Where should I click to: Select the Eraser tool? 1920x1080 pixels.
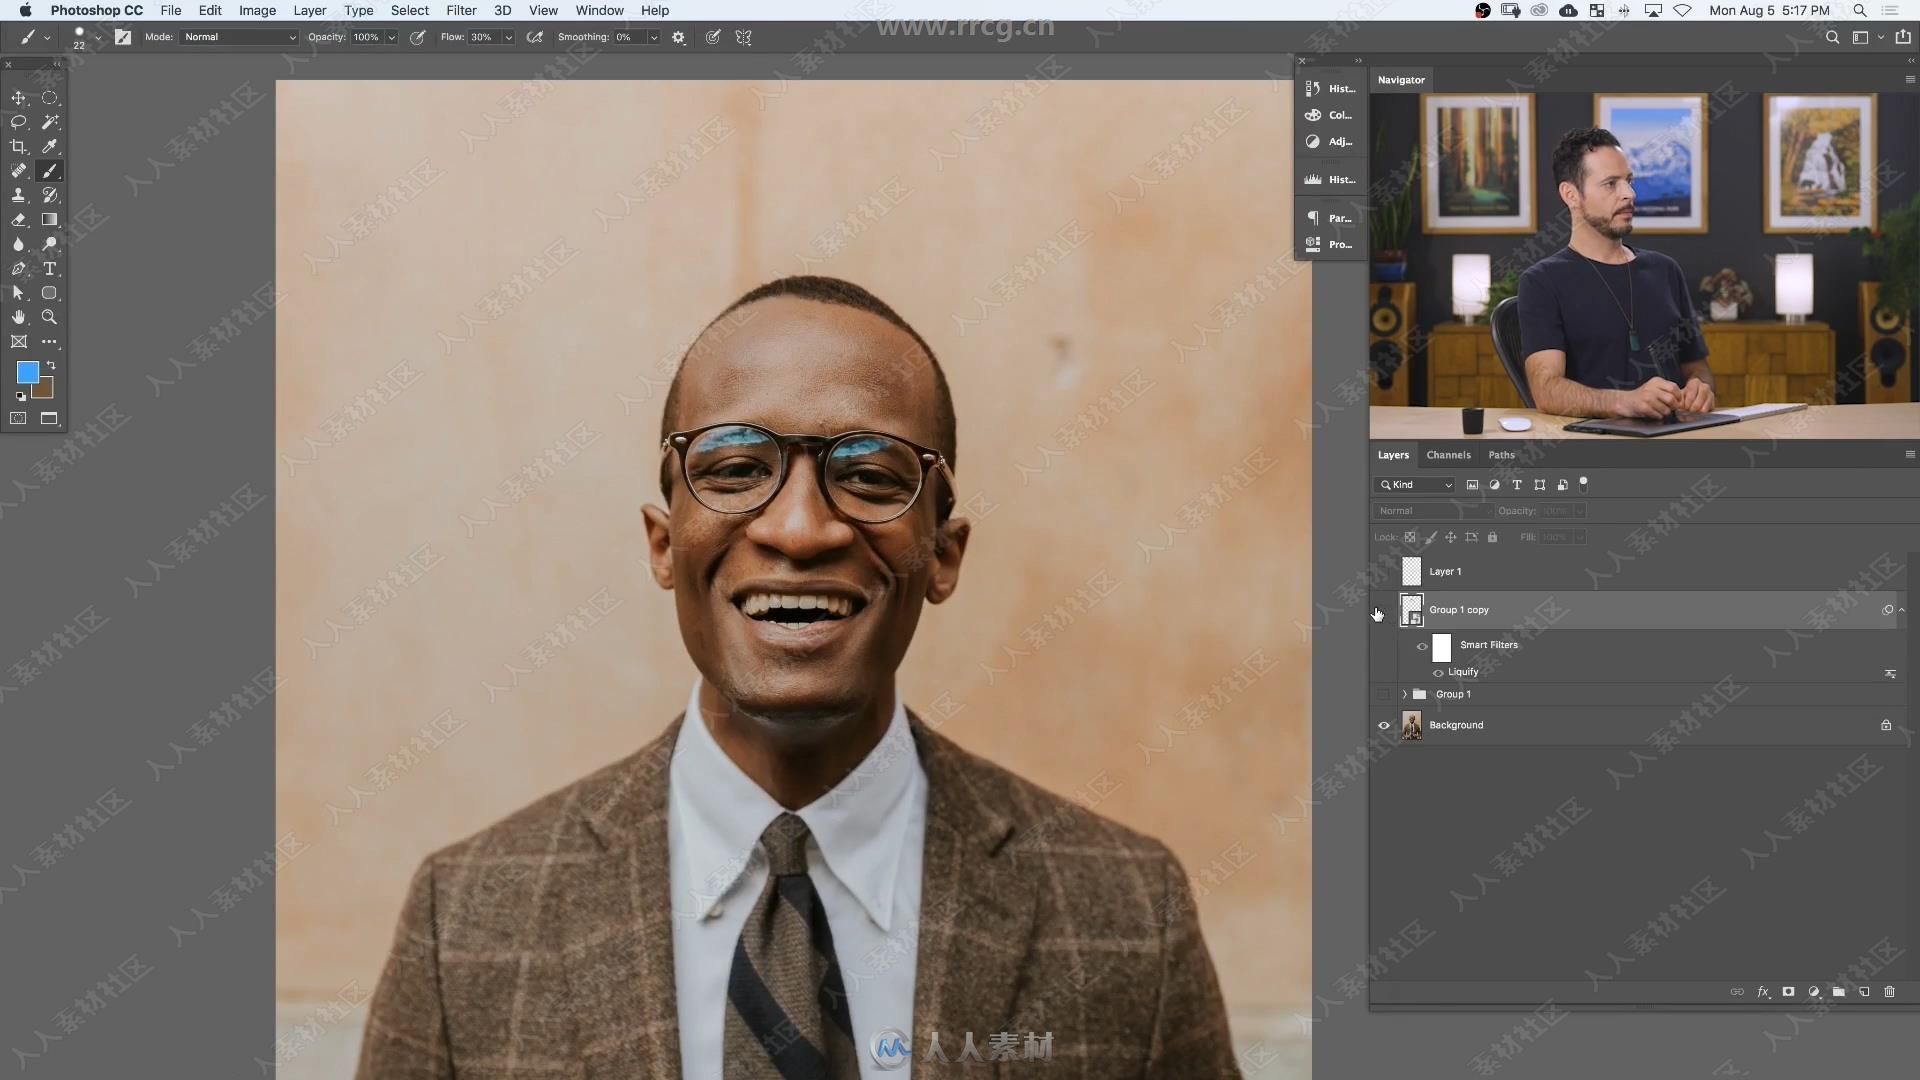point(18,220)
